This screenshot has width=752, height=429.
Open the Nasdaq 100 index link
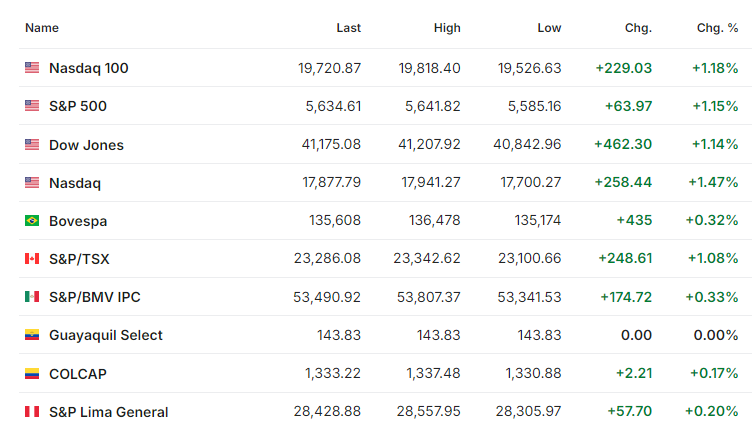89,68
